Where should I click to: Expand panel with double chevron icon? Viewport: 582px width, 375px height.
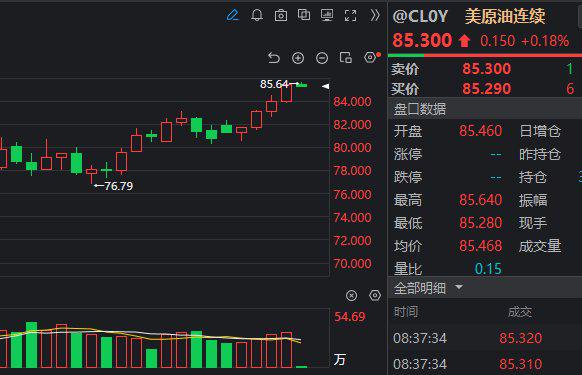point(375,15)
